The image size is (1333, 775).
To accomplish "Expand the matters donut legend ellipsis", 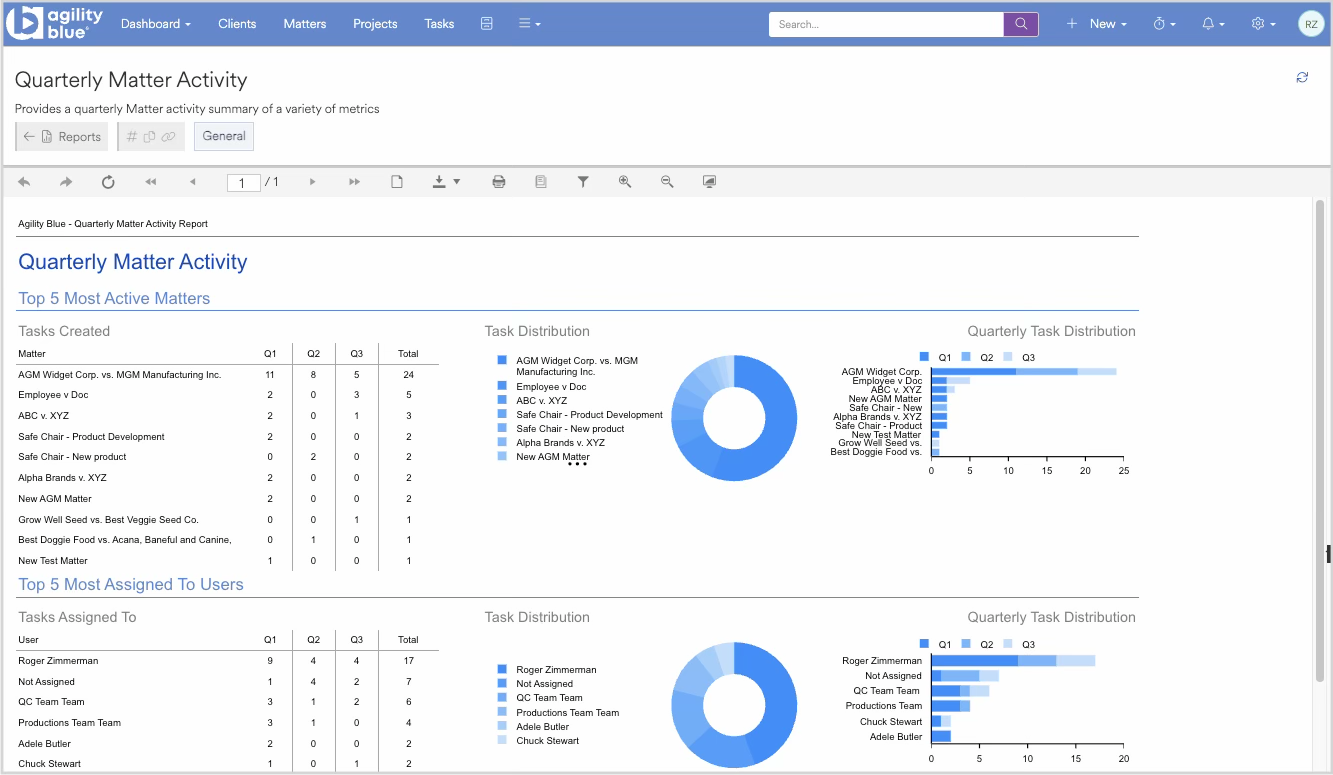I will pyautogui.click(x=578, y=464).
